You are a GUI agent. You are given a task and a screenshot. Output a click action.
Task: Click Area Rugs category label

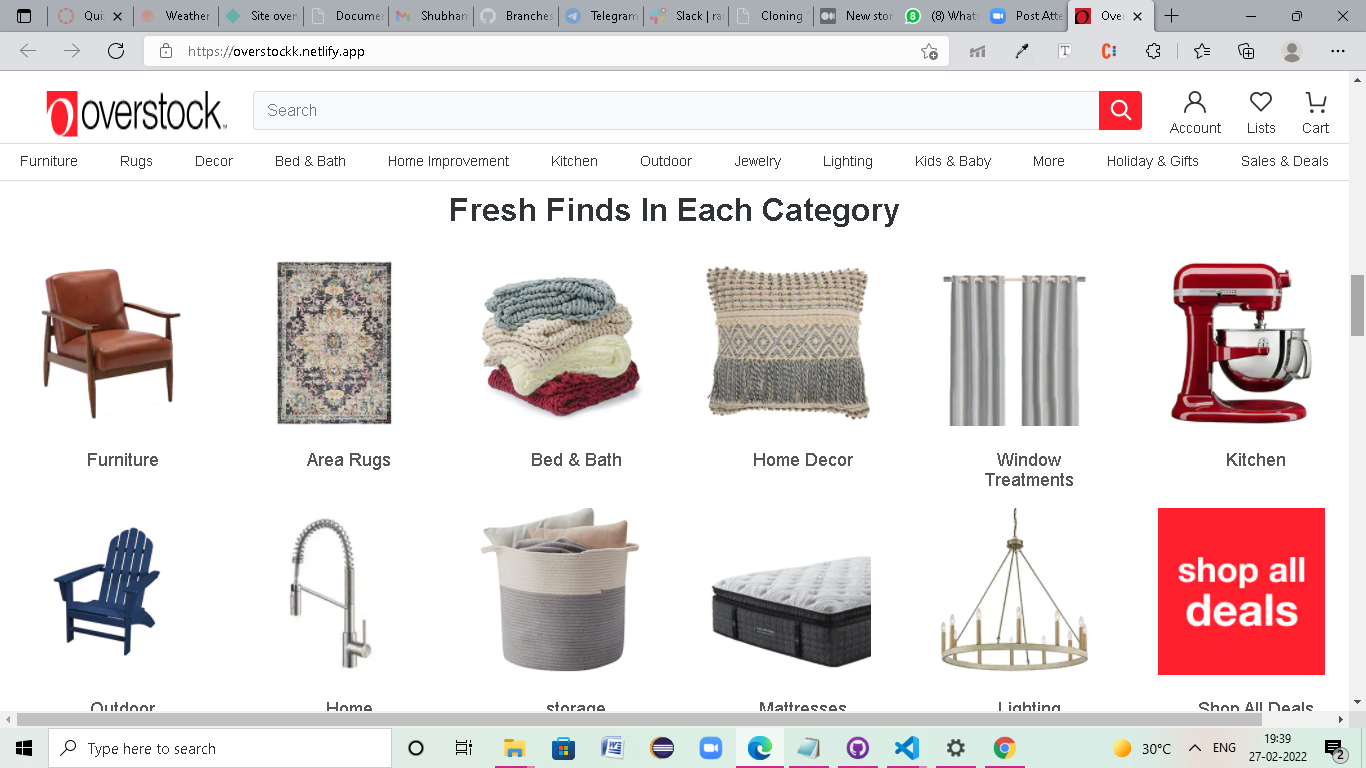tap(349, 460)
